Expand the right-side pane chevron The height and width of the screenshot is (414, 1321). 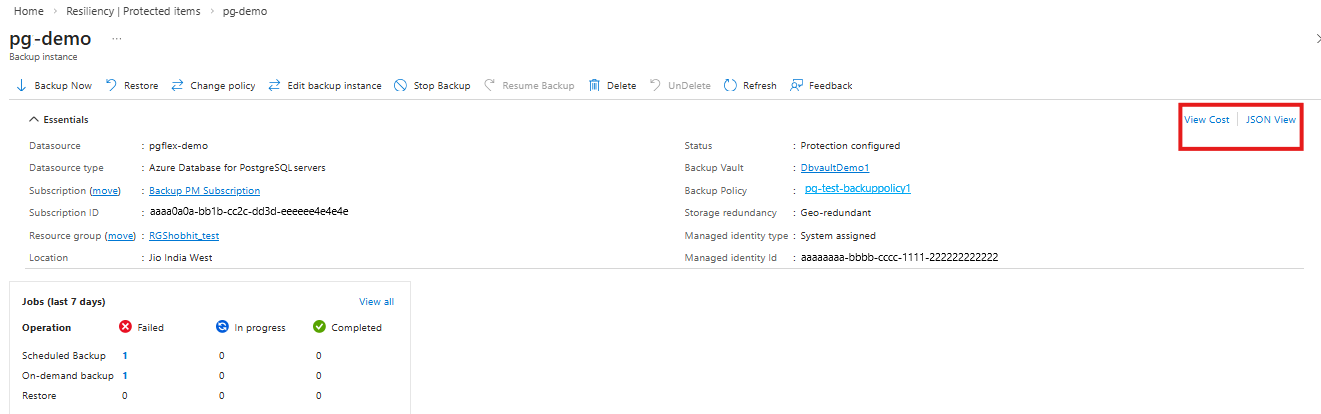tap(1318, 38)
